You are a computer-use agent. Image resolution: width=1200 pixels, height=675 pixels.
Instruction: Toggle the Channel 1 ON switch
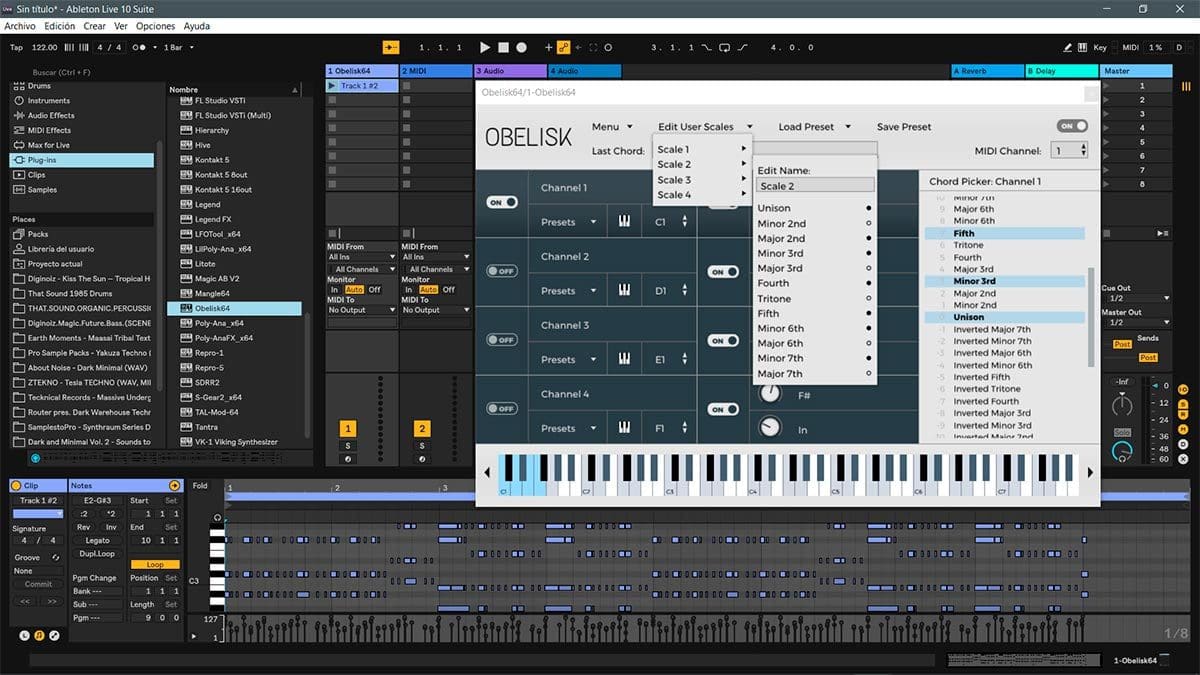coord(502,202)
